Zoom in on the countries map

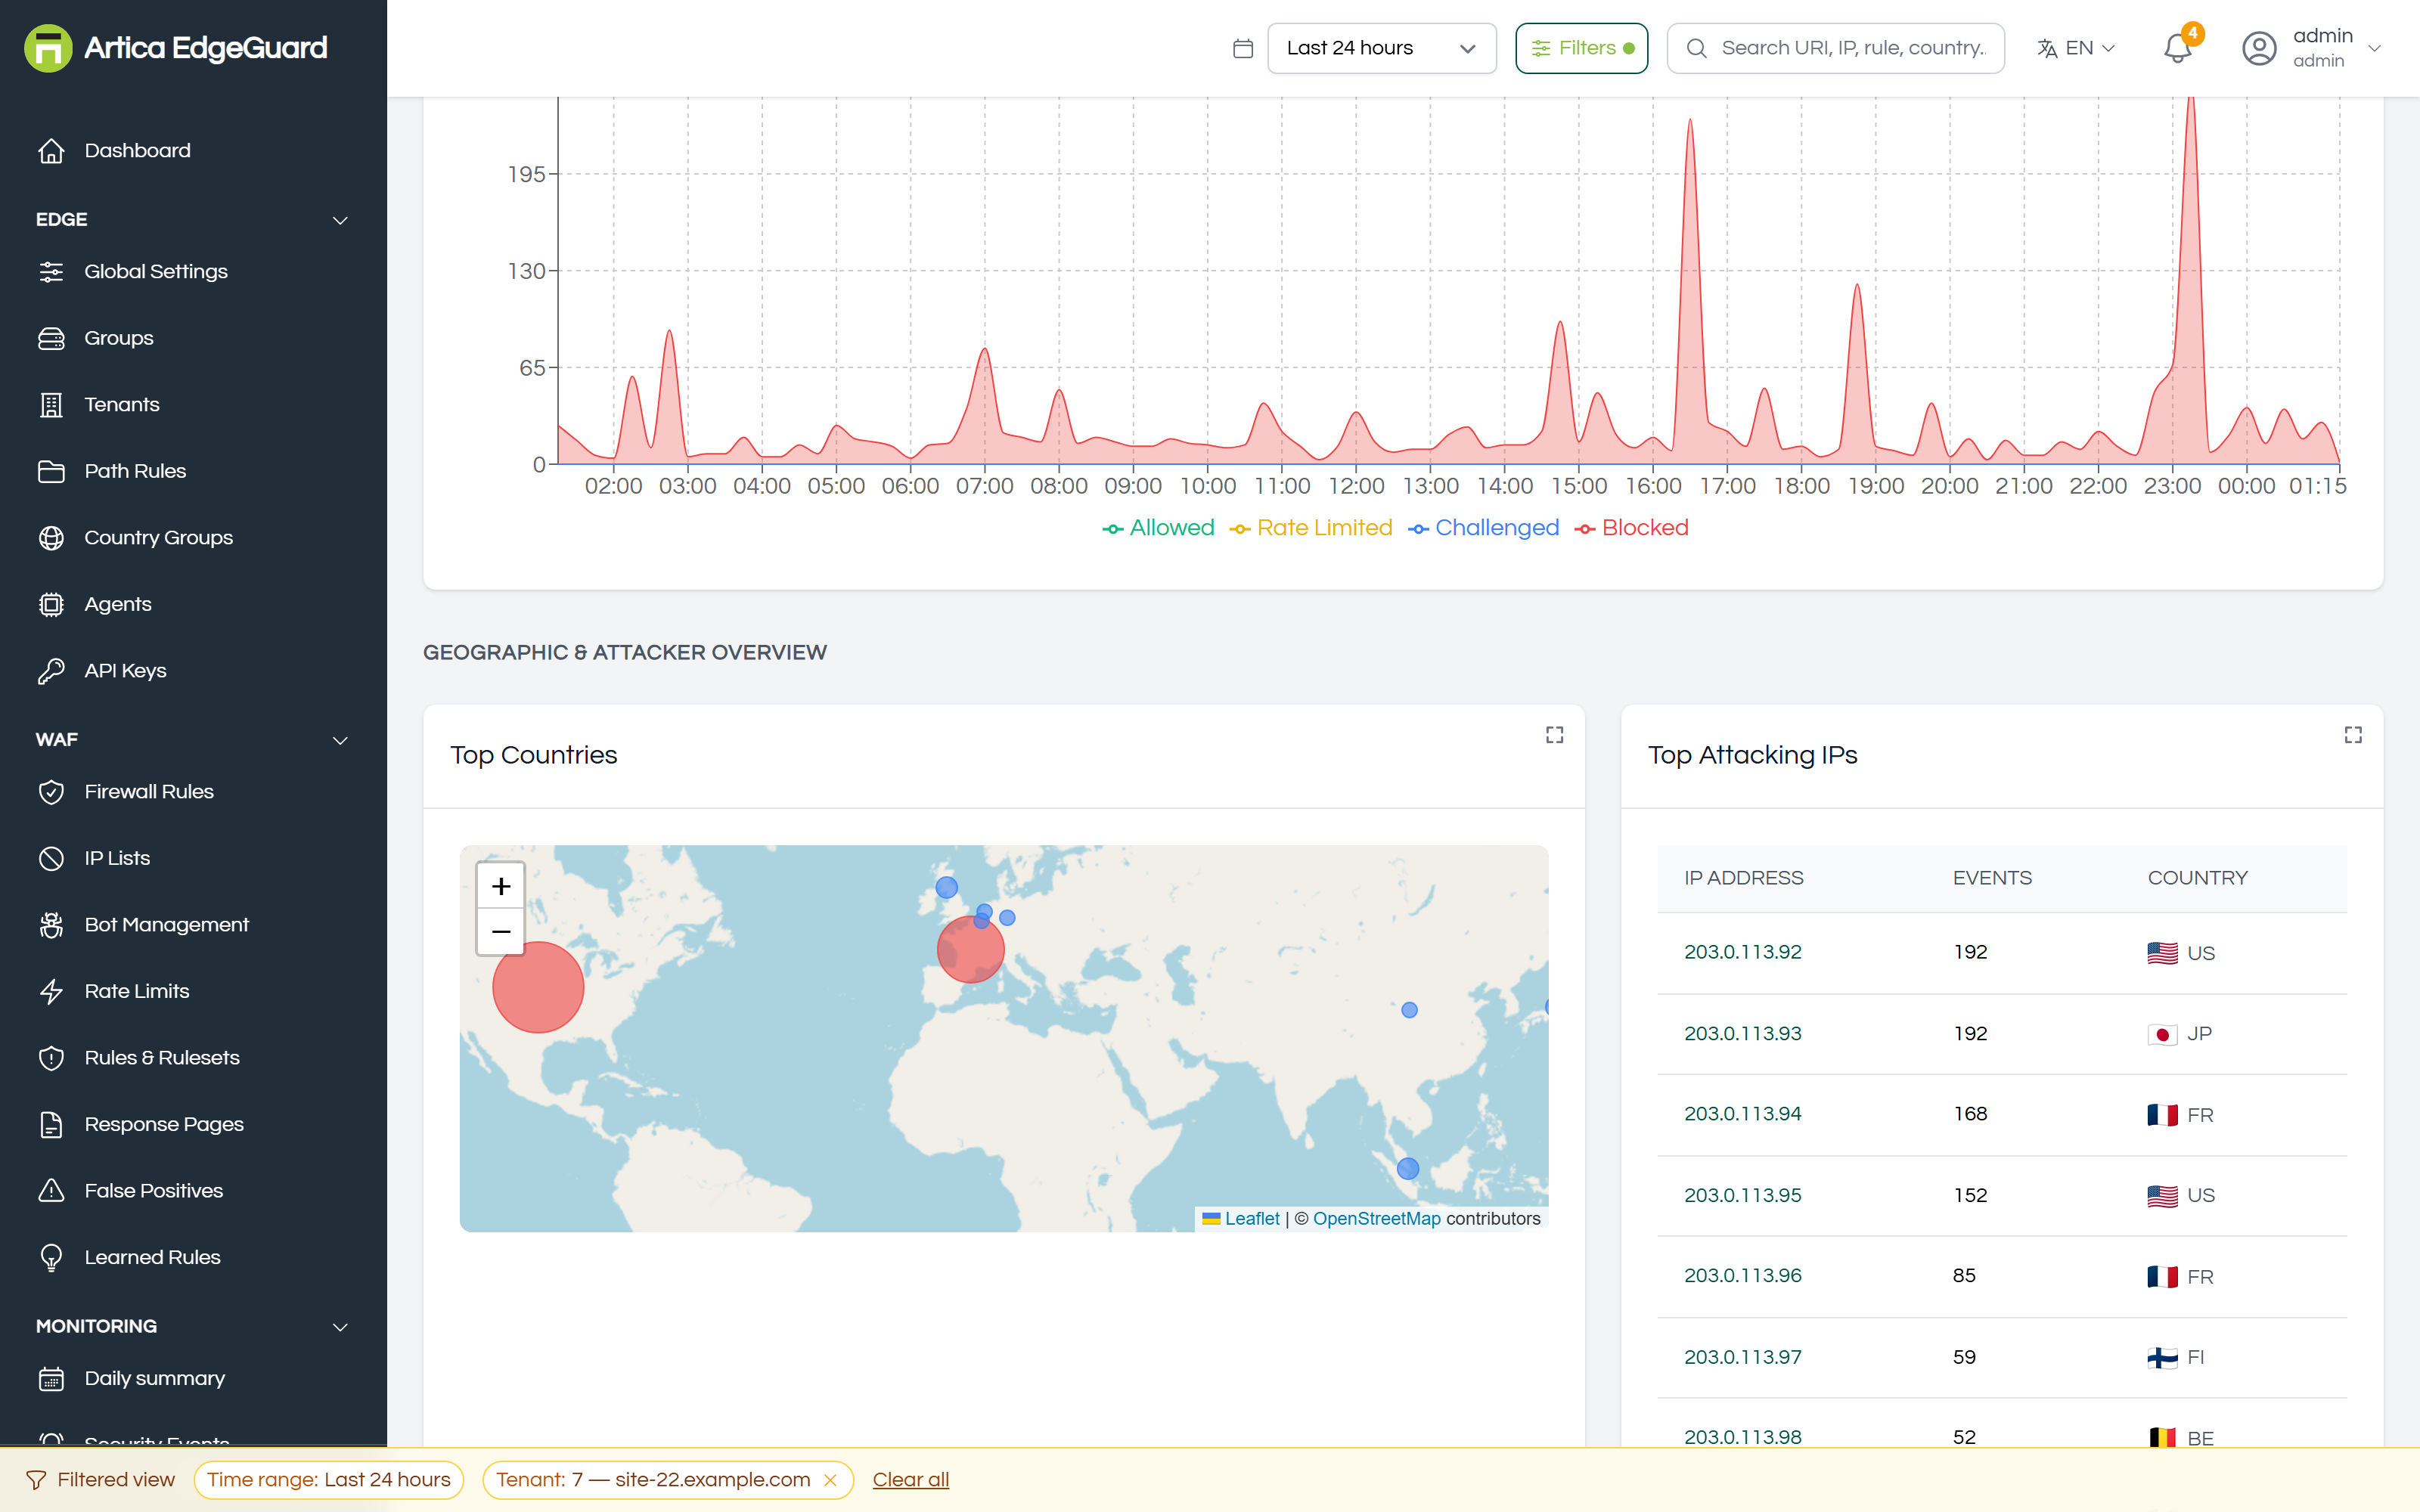pyautogui.click(x=501, y=886)
